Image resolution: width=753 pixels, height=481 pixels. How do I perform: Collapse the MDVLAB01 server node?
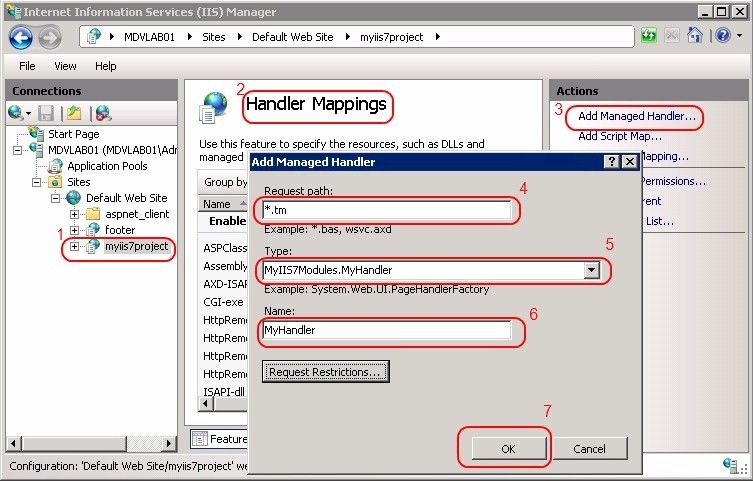coord(17,150)
